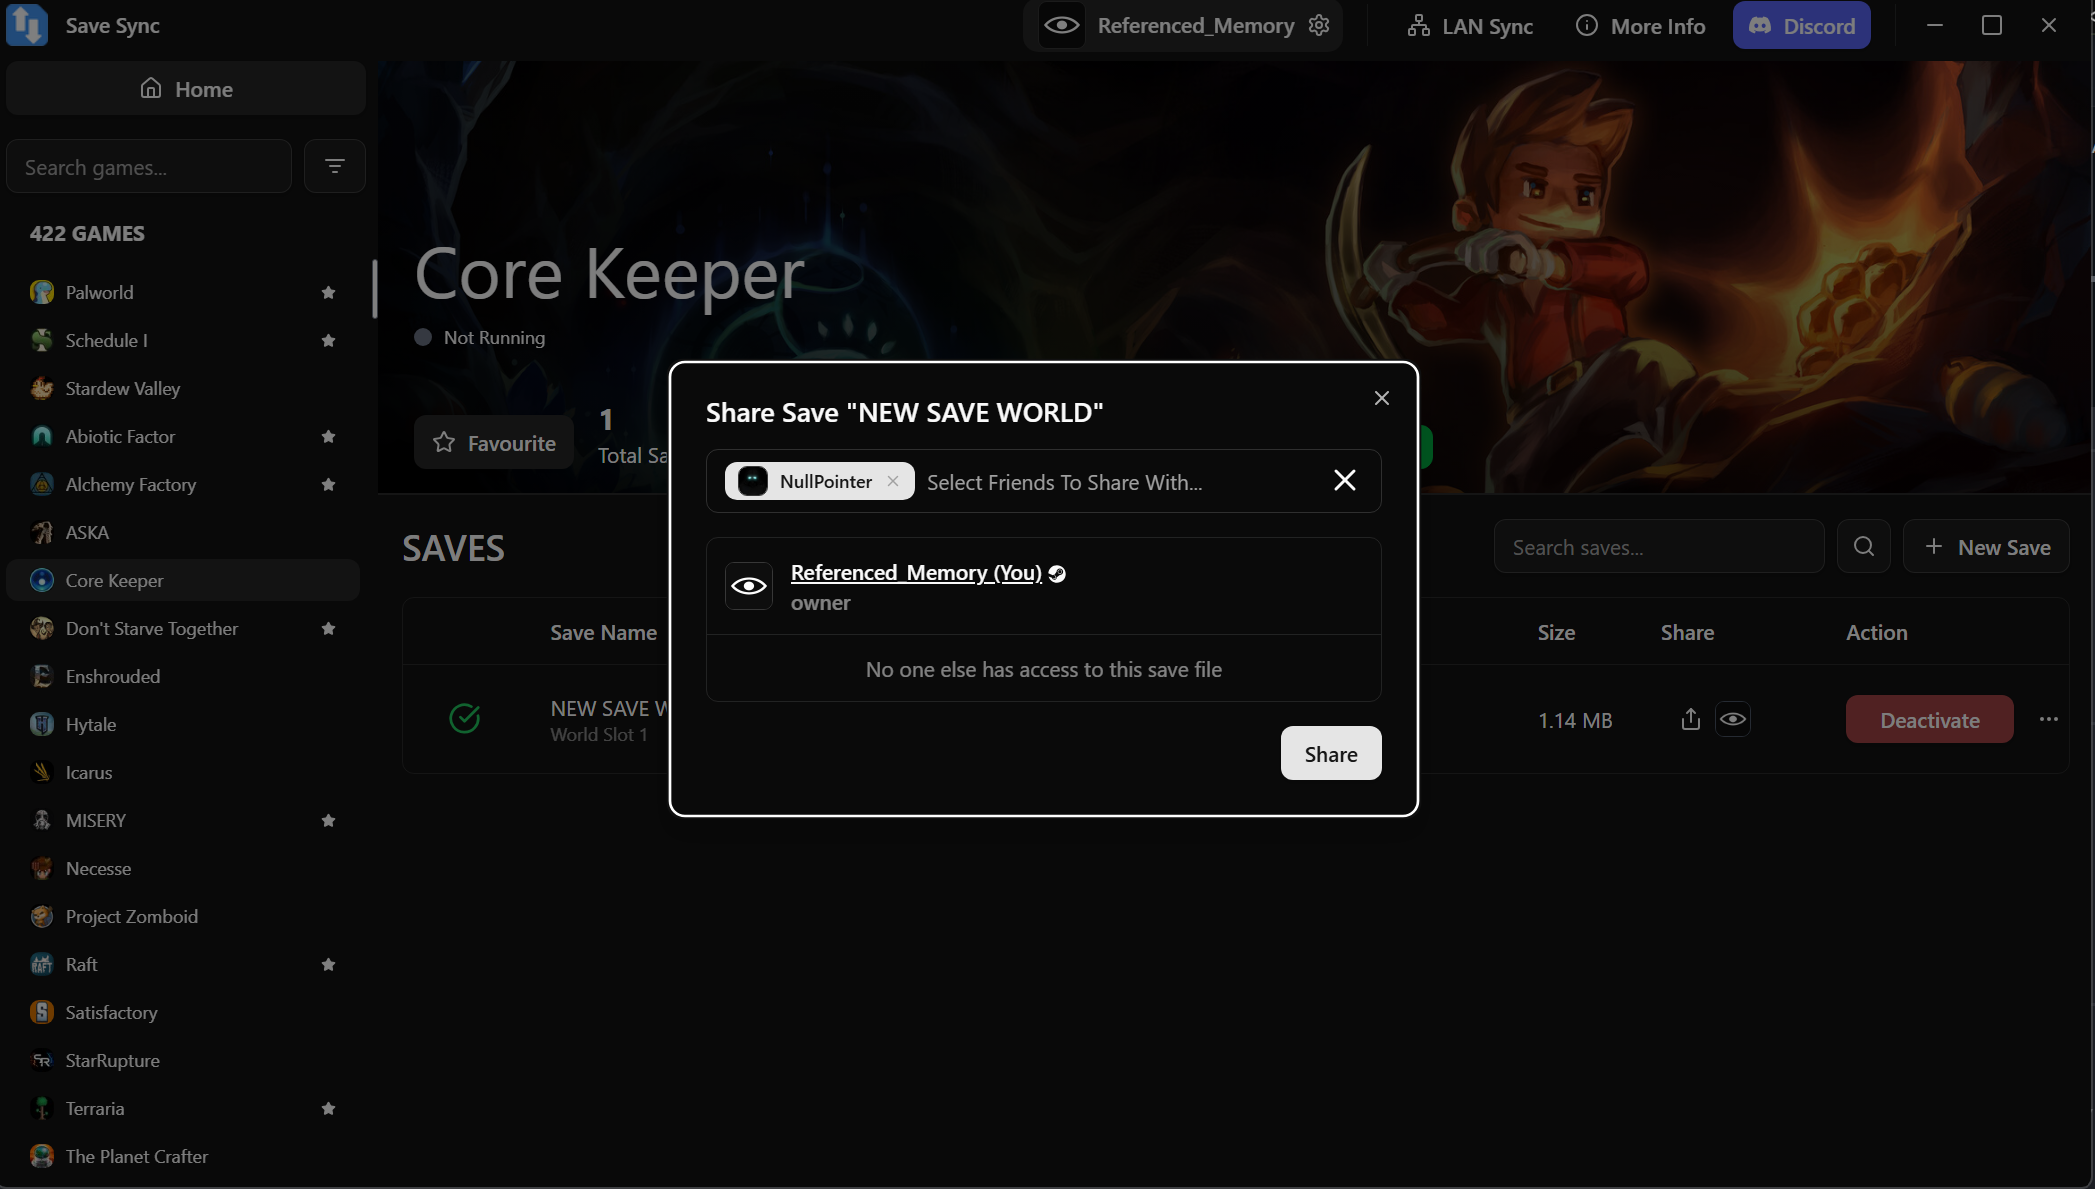Toggle visibility eye for NEW SAVE WORLD

(x=1733, y=719)
